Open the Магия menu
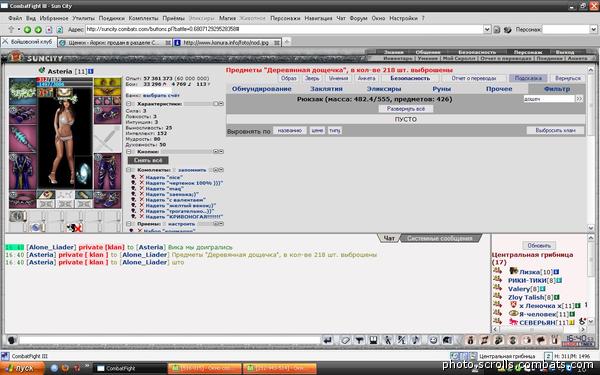Screen dimensions: 600x375 227,18
